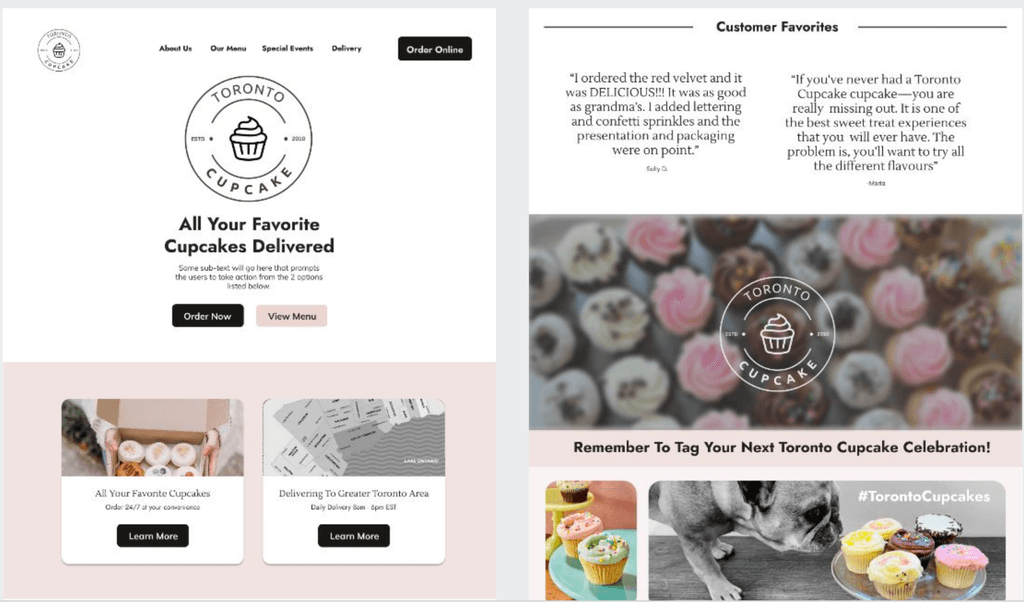Open the cupcake box photo thumbnail
The width and height of the screenshot is (1024, 606).
click(x=153, y=438)
